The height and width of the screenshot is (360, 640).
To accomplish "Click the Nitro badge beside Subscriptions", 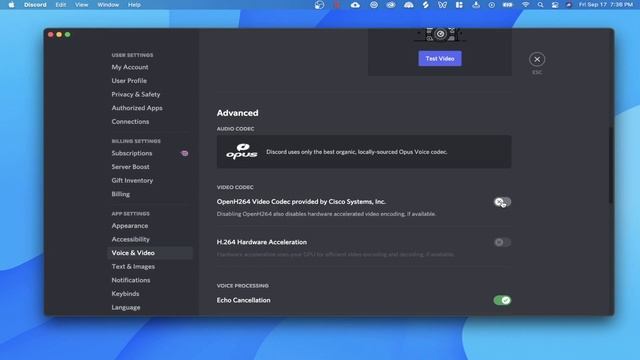I will pos(184,153).
